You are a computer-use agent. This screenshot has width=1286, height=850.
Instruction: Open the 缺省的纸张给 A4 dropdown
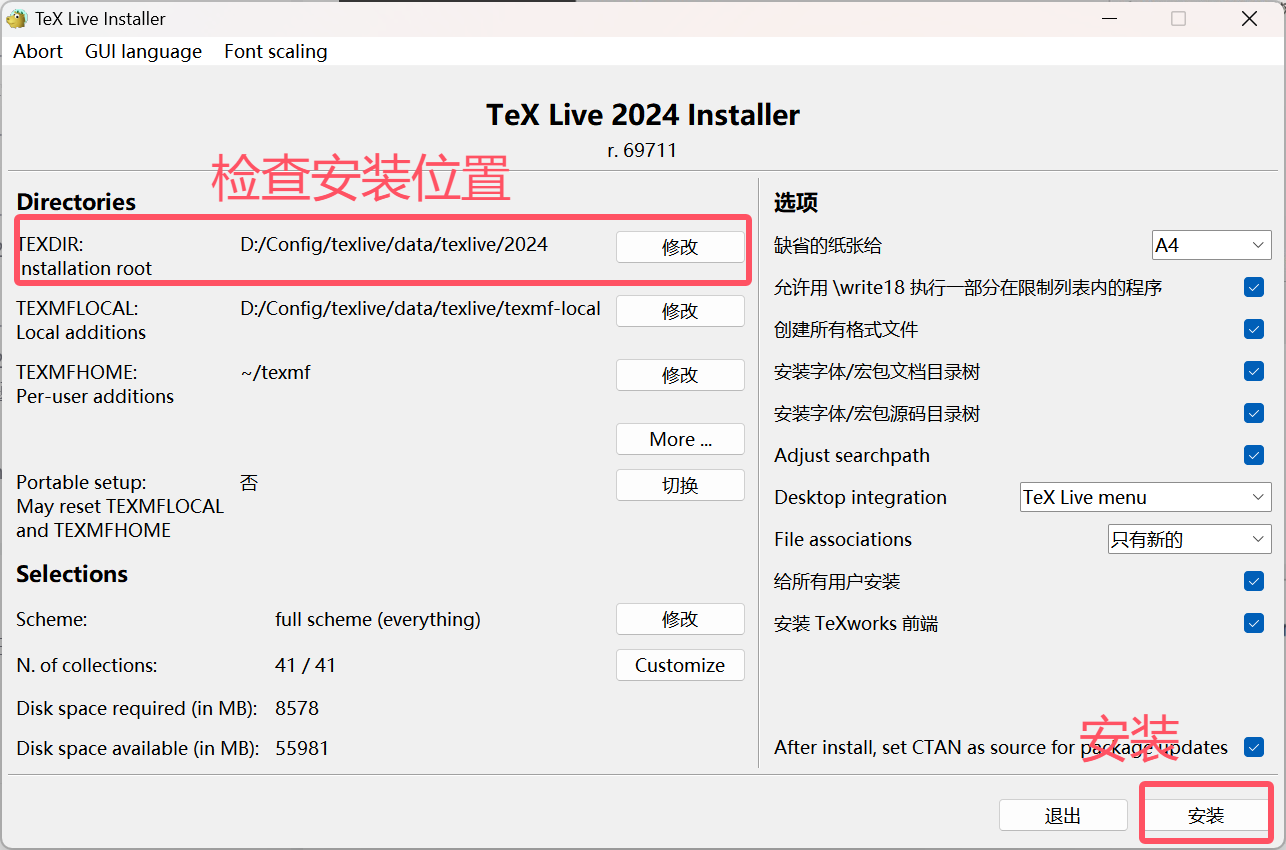[x=1211, y=245]
